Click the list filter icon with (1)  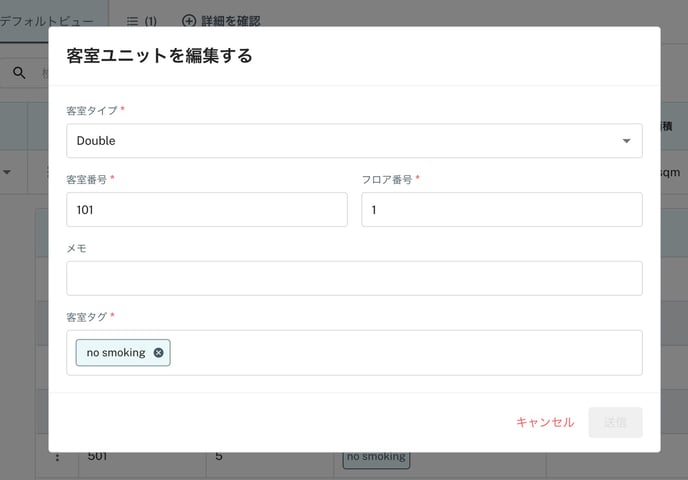pos(132,20)
